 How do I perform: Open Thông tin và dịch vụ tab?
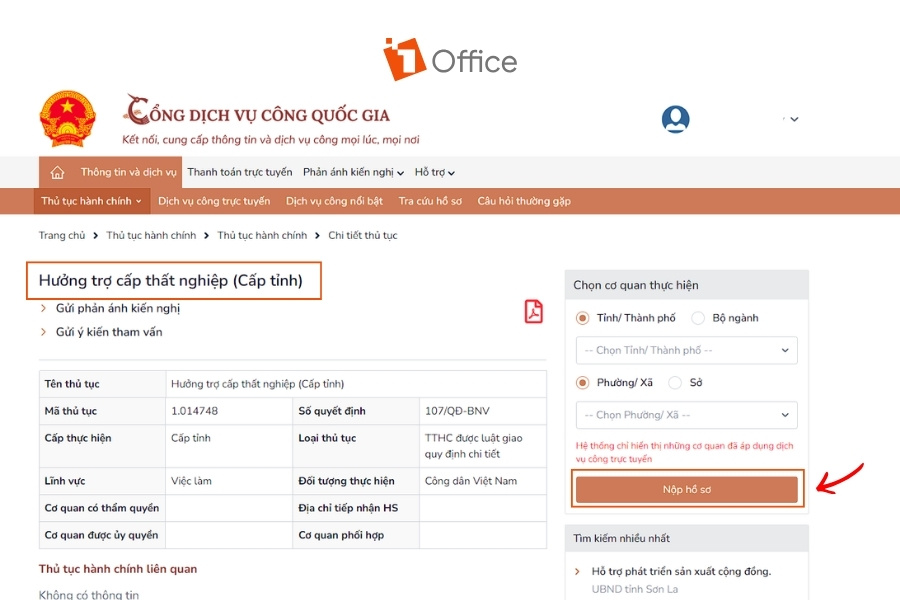128,172
